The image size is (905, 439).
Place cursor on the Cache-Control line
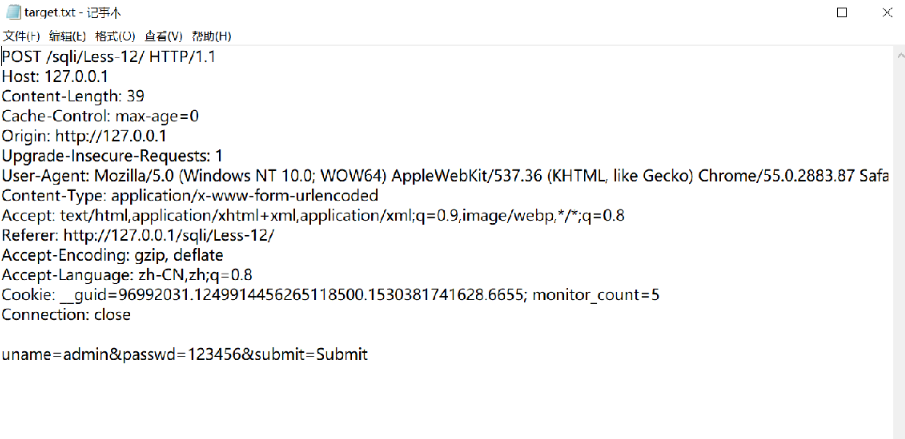pos(100,116)
